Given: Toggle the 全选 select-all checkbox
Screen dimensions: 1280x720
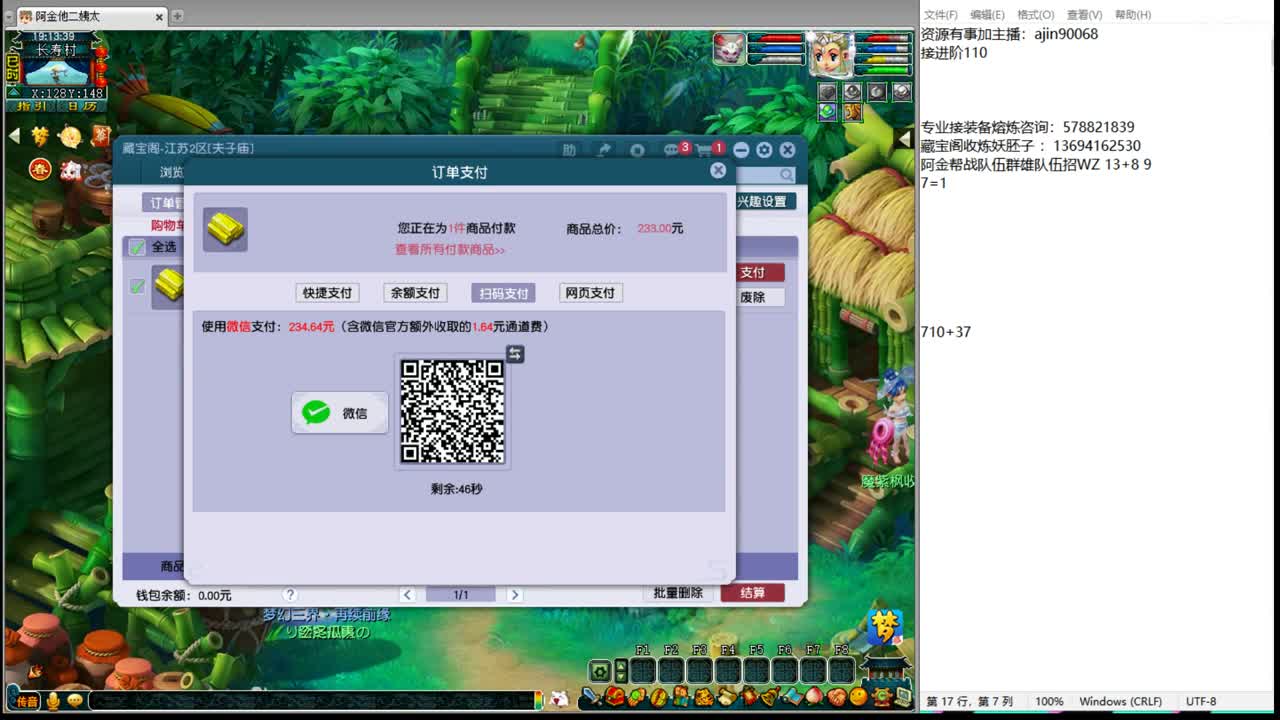Looking at the screenshot, I should 137,247.
